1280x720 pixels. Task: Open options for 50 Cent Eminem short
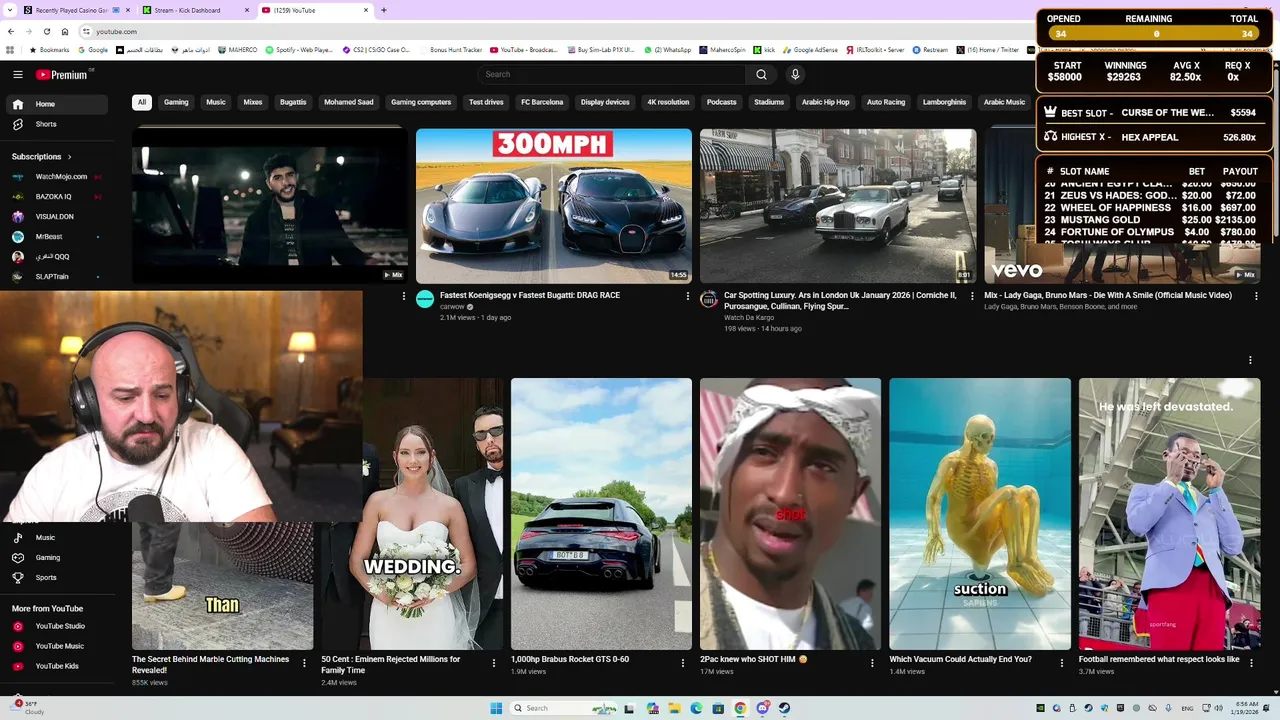tap(494, 663)
